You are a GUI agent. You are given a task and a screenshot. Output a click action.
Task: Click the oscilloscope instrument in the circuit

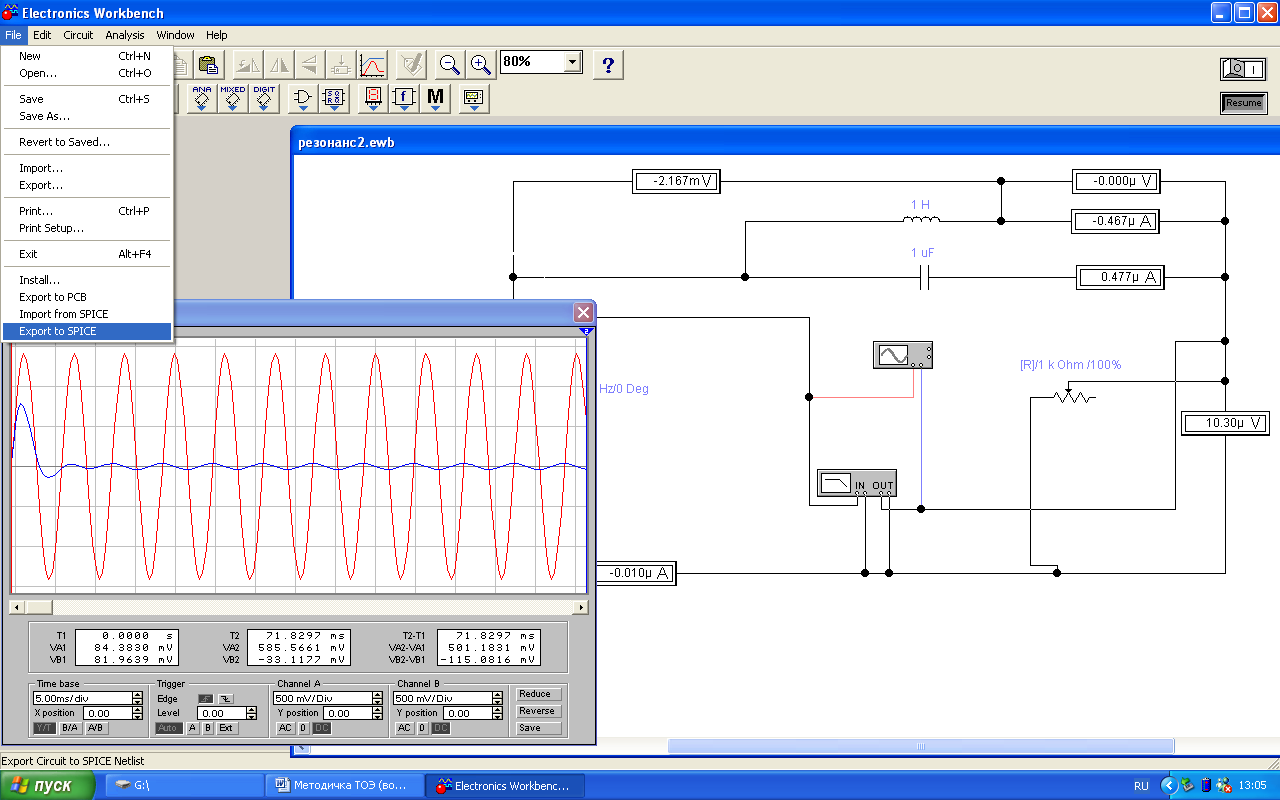coord(903,354)
